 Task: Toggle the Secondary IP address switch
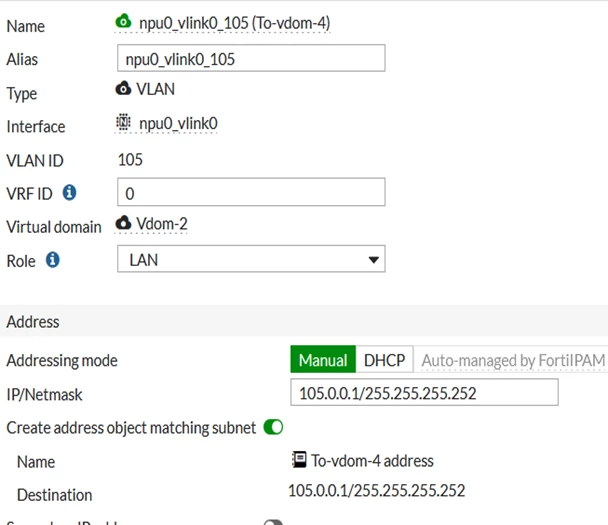coord(273,522)
